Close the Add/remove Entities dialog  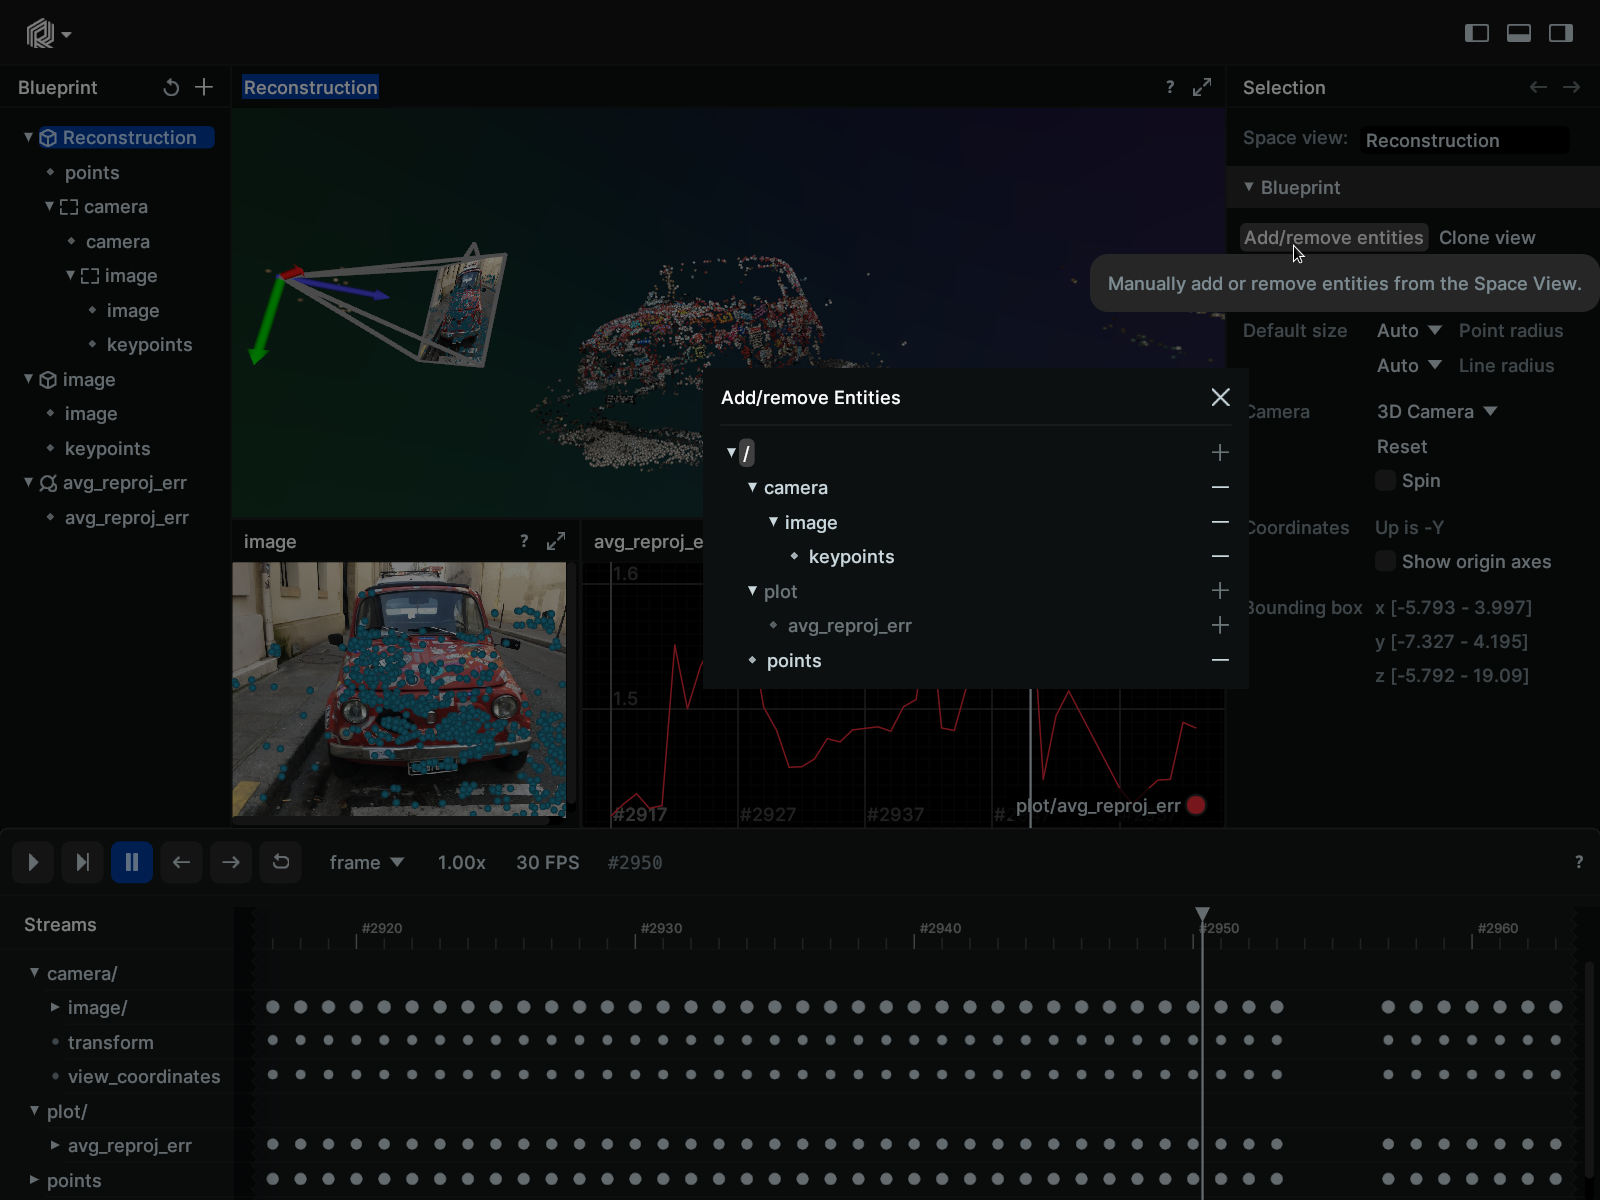[x=1220, y=397]
